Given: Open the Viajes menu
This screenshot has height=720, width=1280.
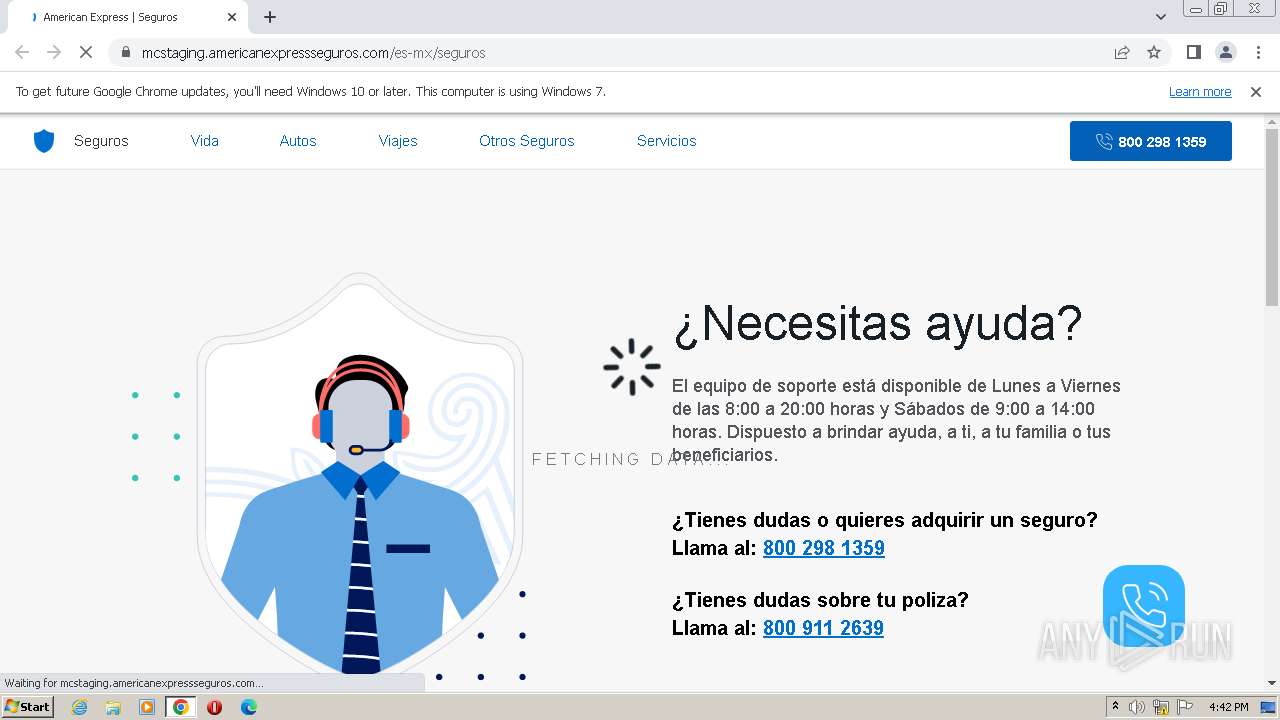Looking at the screenshot, I should pos(398,141).
